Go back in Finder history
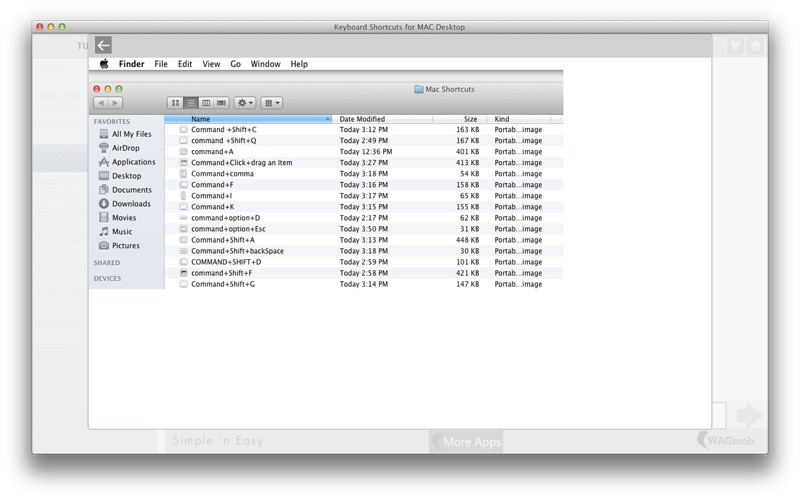 101,103
